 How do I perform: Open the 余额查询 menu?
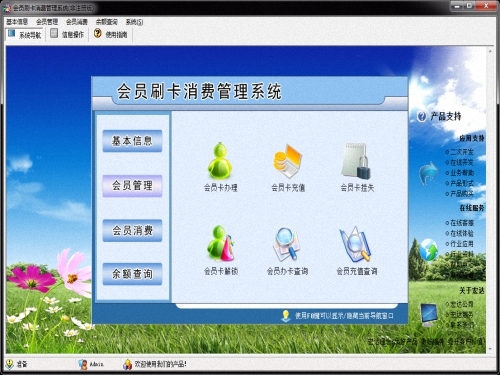click(107, 22)
